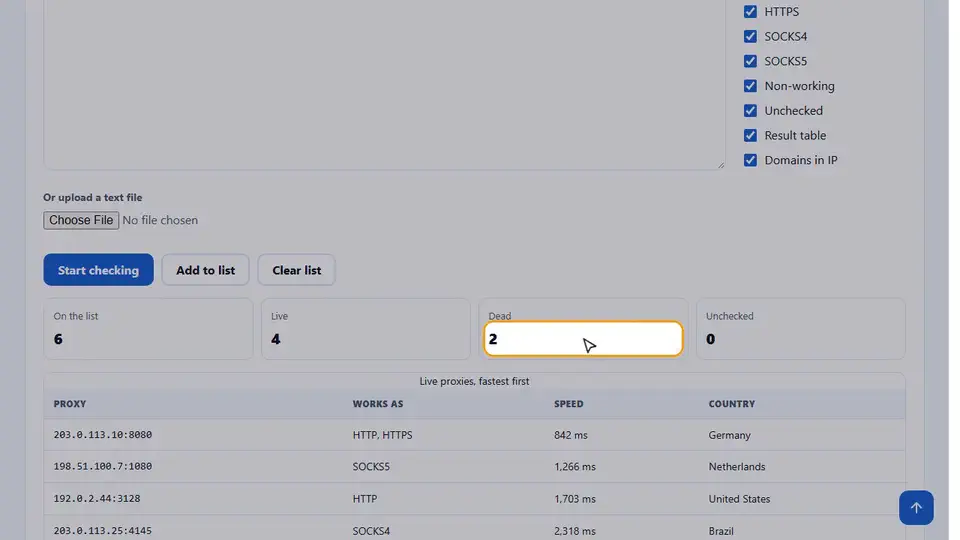Screen dimensions: 960x540
Task: Click the Choose File button
Action: [81, 220]
